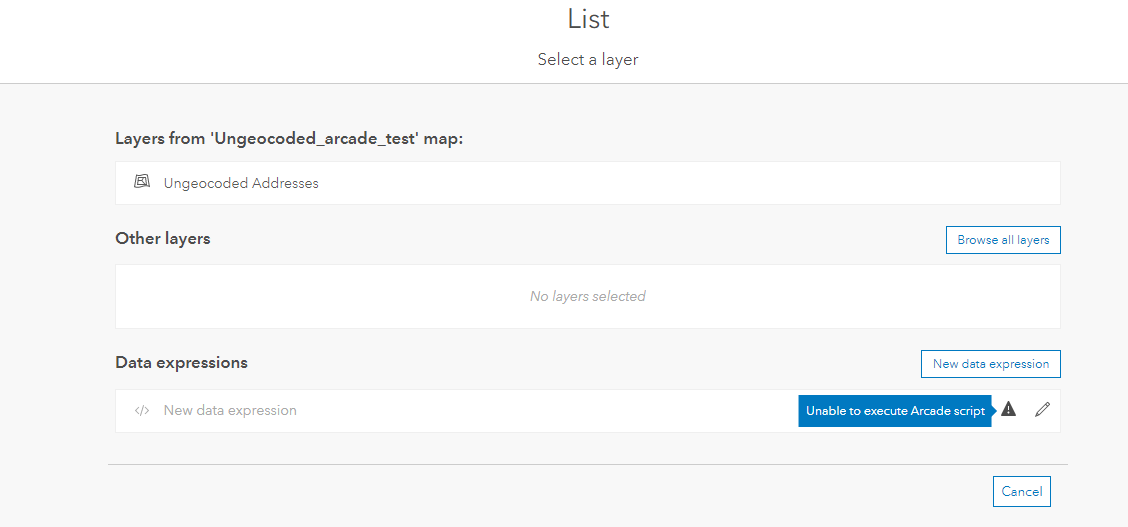The image size is (1128, 527).
Task: Click the 'No layers selected' placeholder box
Action: coord(587,296)
